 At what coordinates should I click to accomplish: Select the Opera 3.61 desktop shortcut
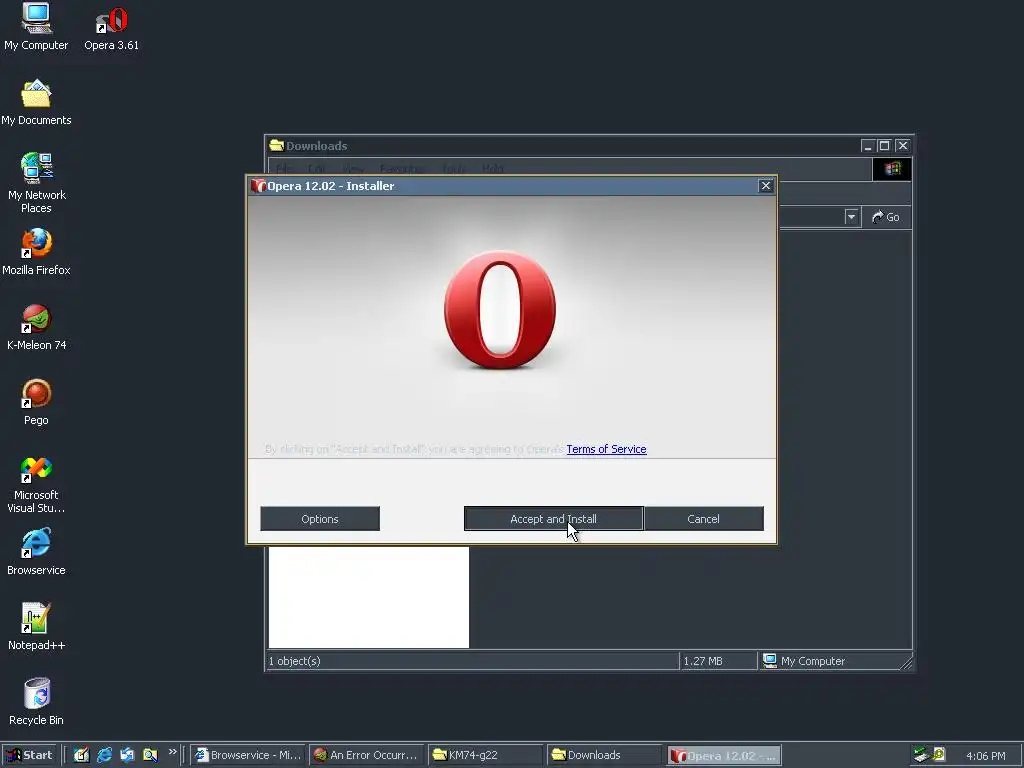click(111, 29)
